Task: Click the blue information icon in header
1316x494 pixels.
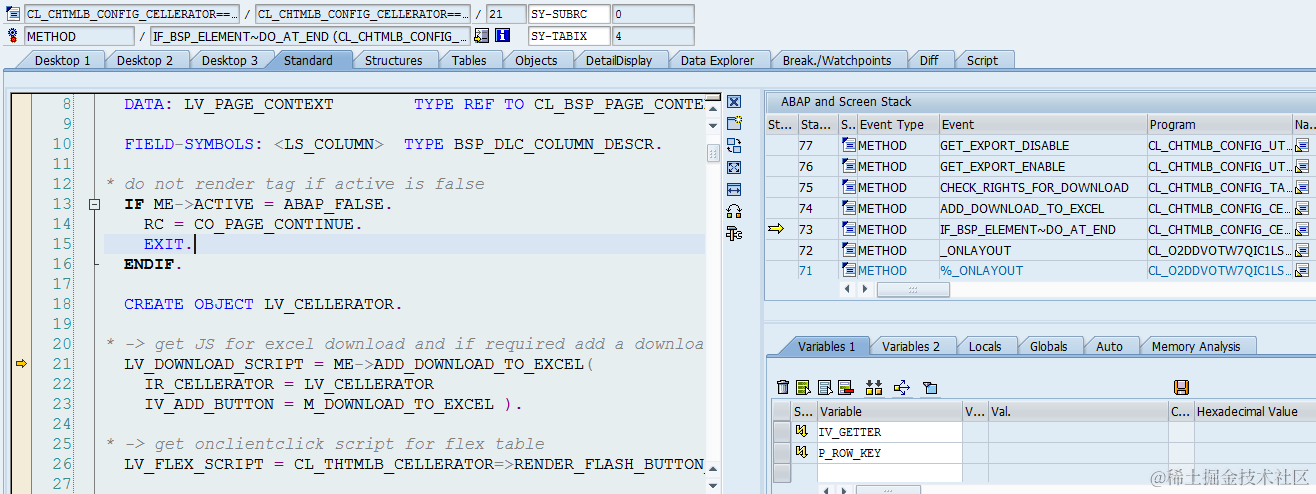Action: point(503,36)
